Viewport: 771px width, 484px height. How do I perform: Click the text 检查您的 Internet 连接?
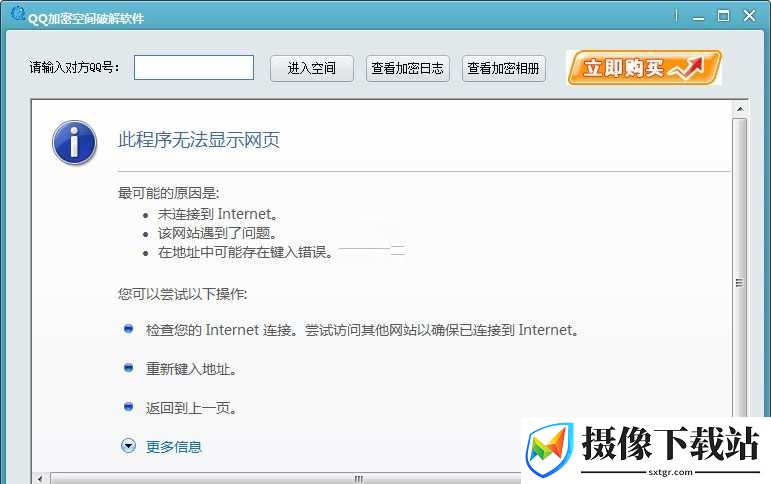tap(219, 330)
